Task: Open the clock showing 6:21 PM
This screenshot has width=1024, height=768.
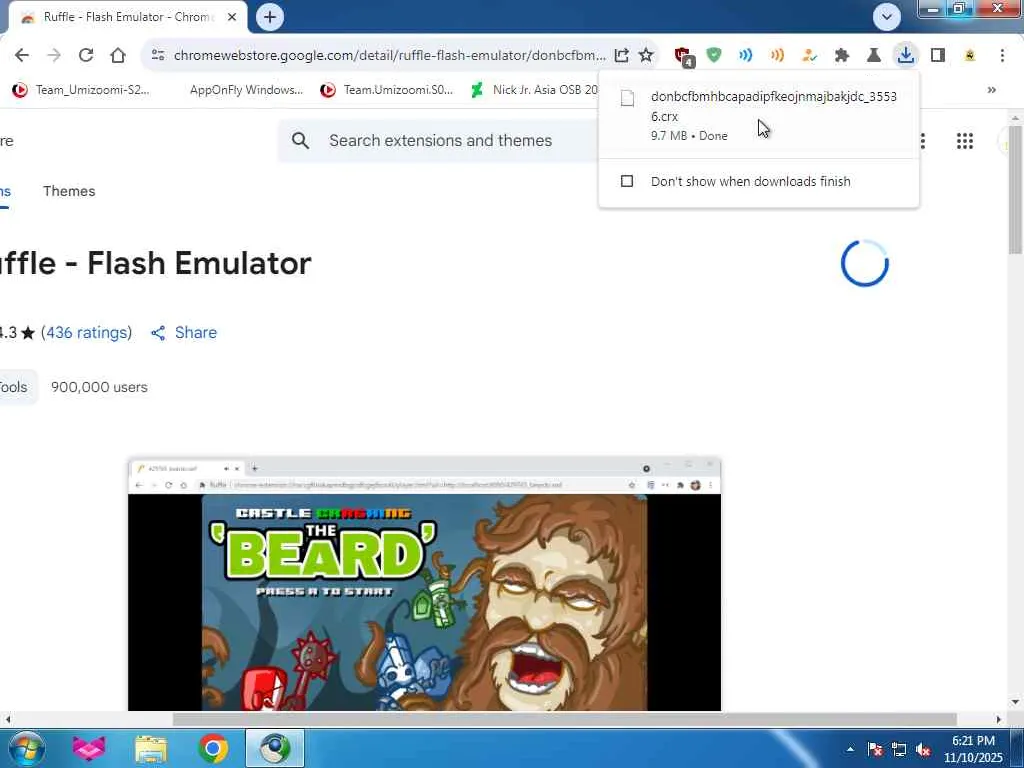Action: pos(973,749)
